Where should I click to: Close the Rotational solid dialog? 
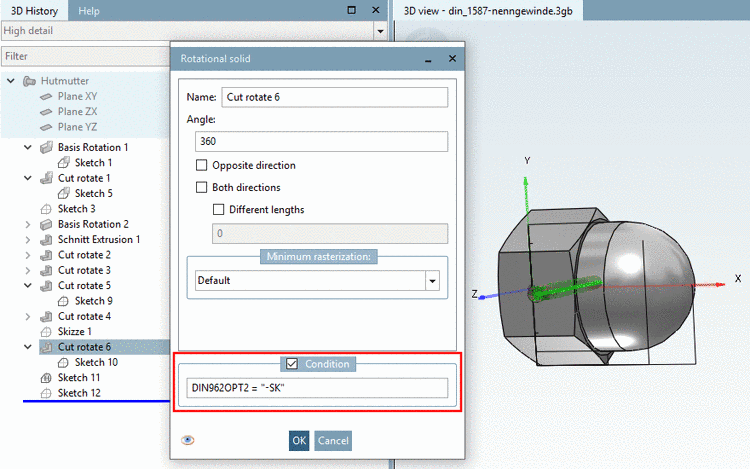click(x=452, y=58)
